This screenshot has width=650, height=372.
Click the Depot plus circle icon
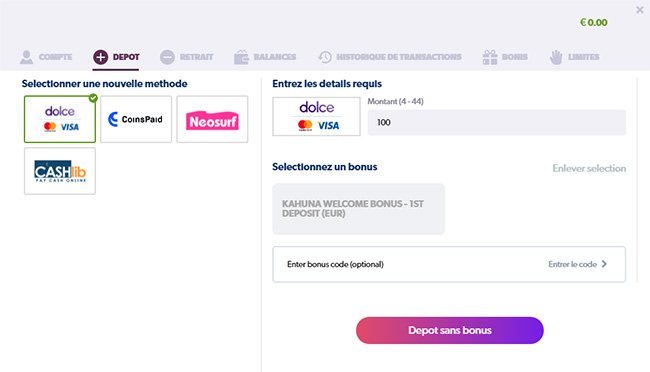[x=100, y=57]
